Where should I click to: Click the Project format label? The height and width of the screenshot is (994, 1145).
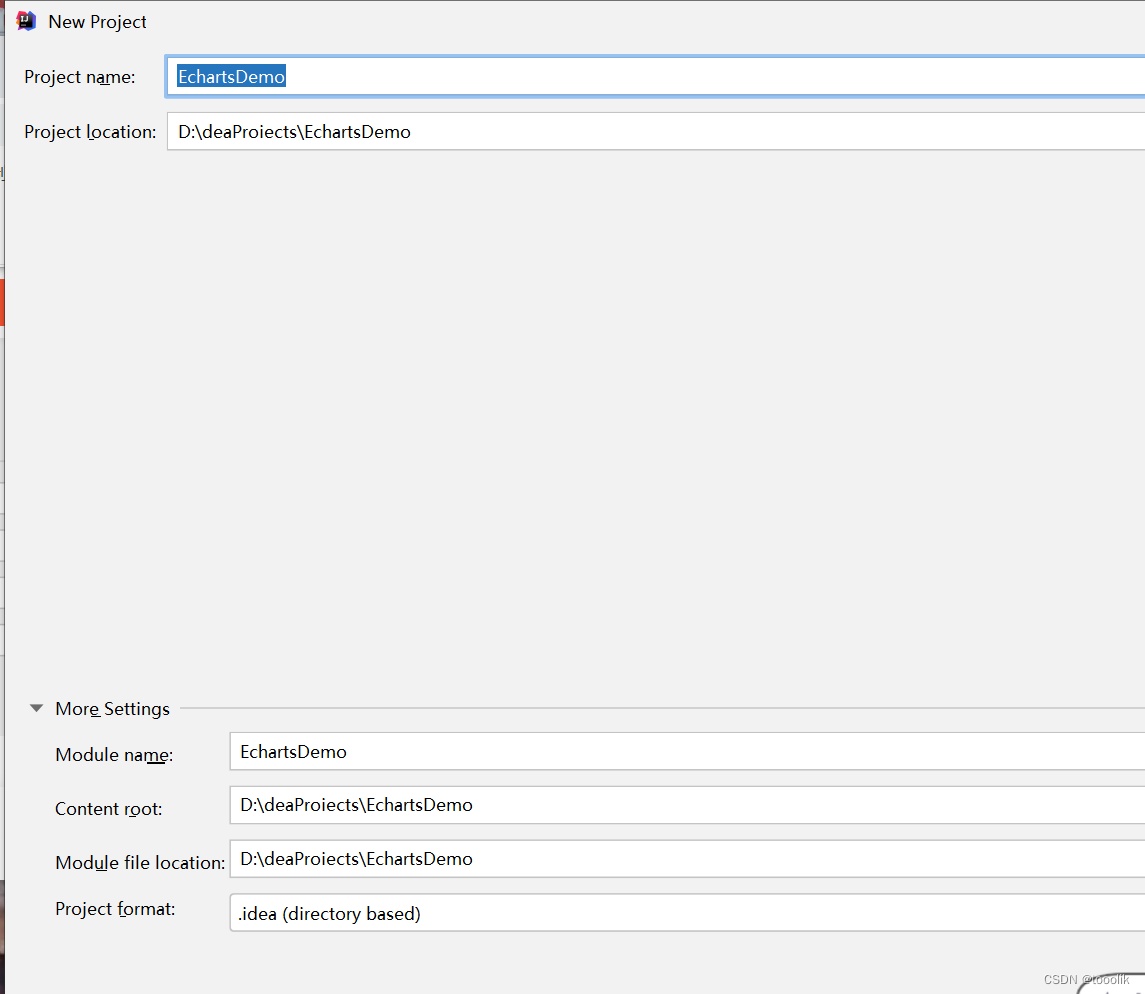[115, 909]
